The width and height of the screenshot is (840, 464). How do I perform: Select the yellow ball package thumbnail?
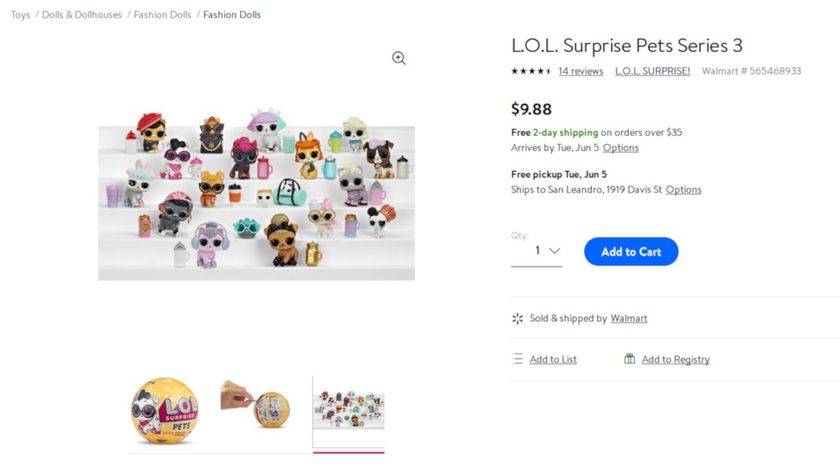pyautogui.click(x=164, y=412)
